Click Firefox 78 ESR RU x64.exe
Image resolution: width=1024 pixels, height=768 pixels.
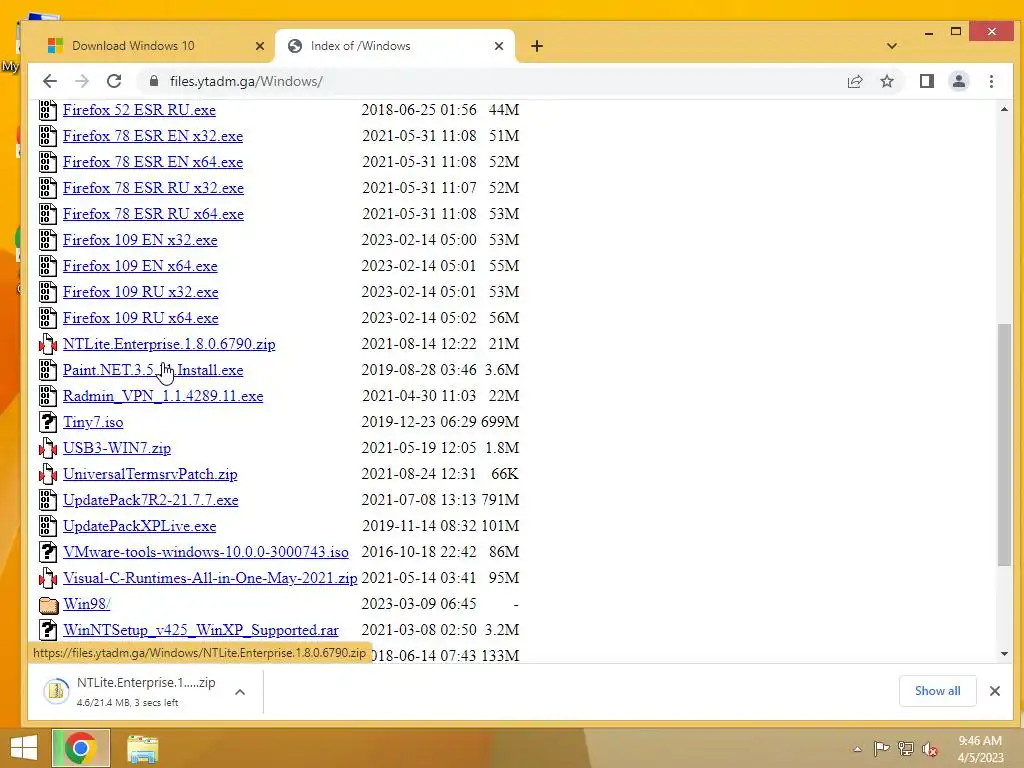[x=153, y=214]
